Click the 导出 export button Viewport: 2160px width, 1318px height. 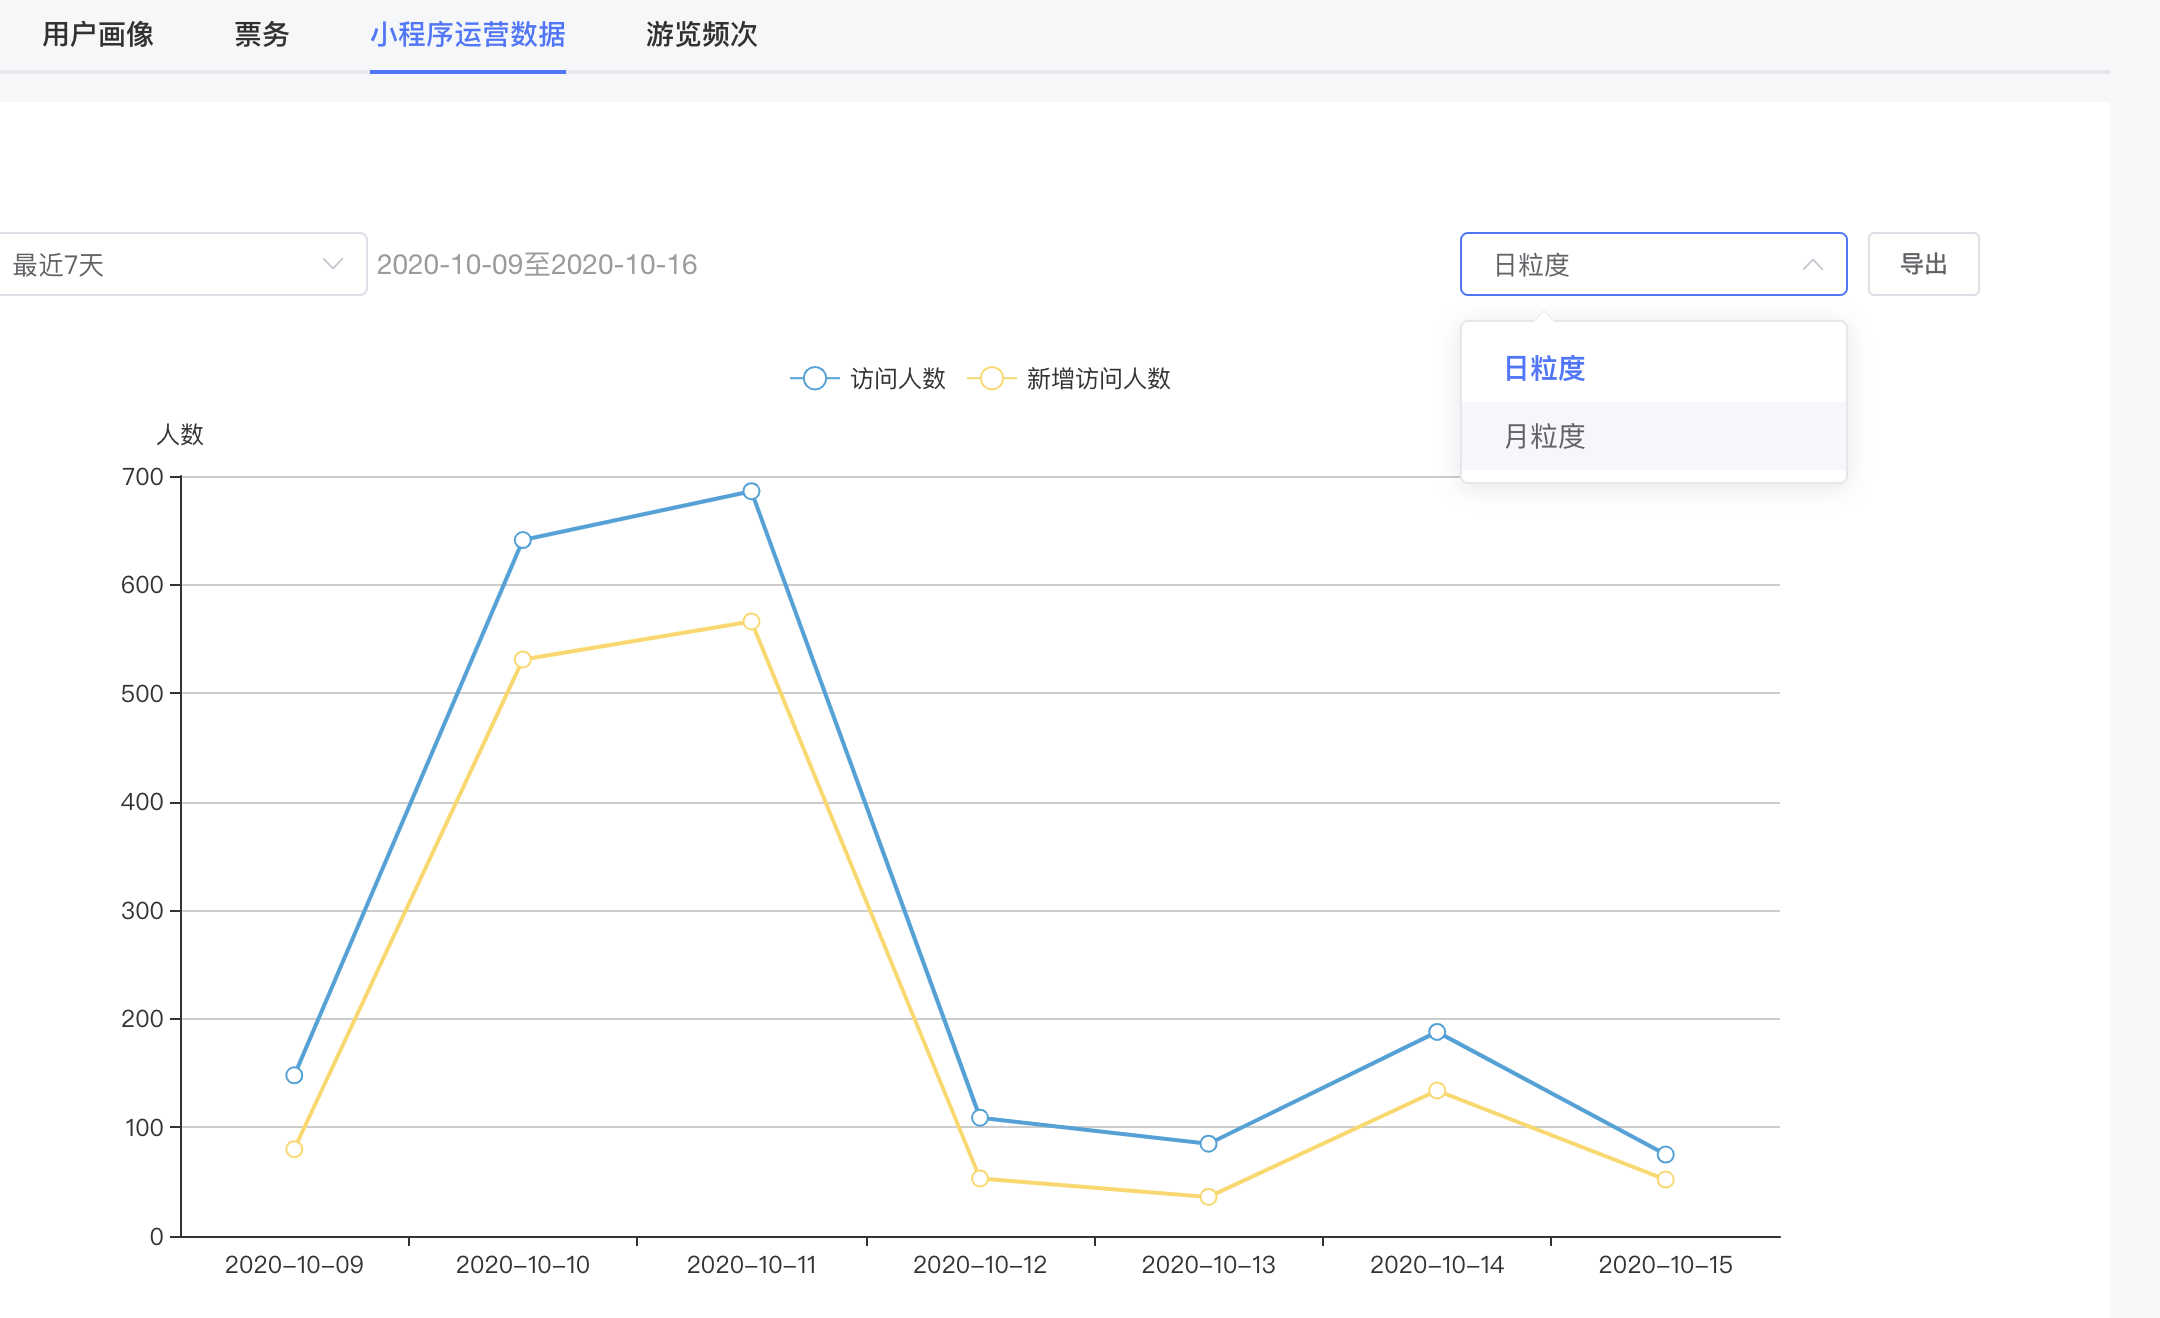(x=1922, y=264)
